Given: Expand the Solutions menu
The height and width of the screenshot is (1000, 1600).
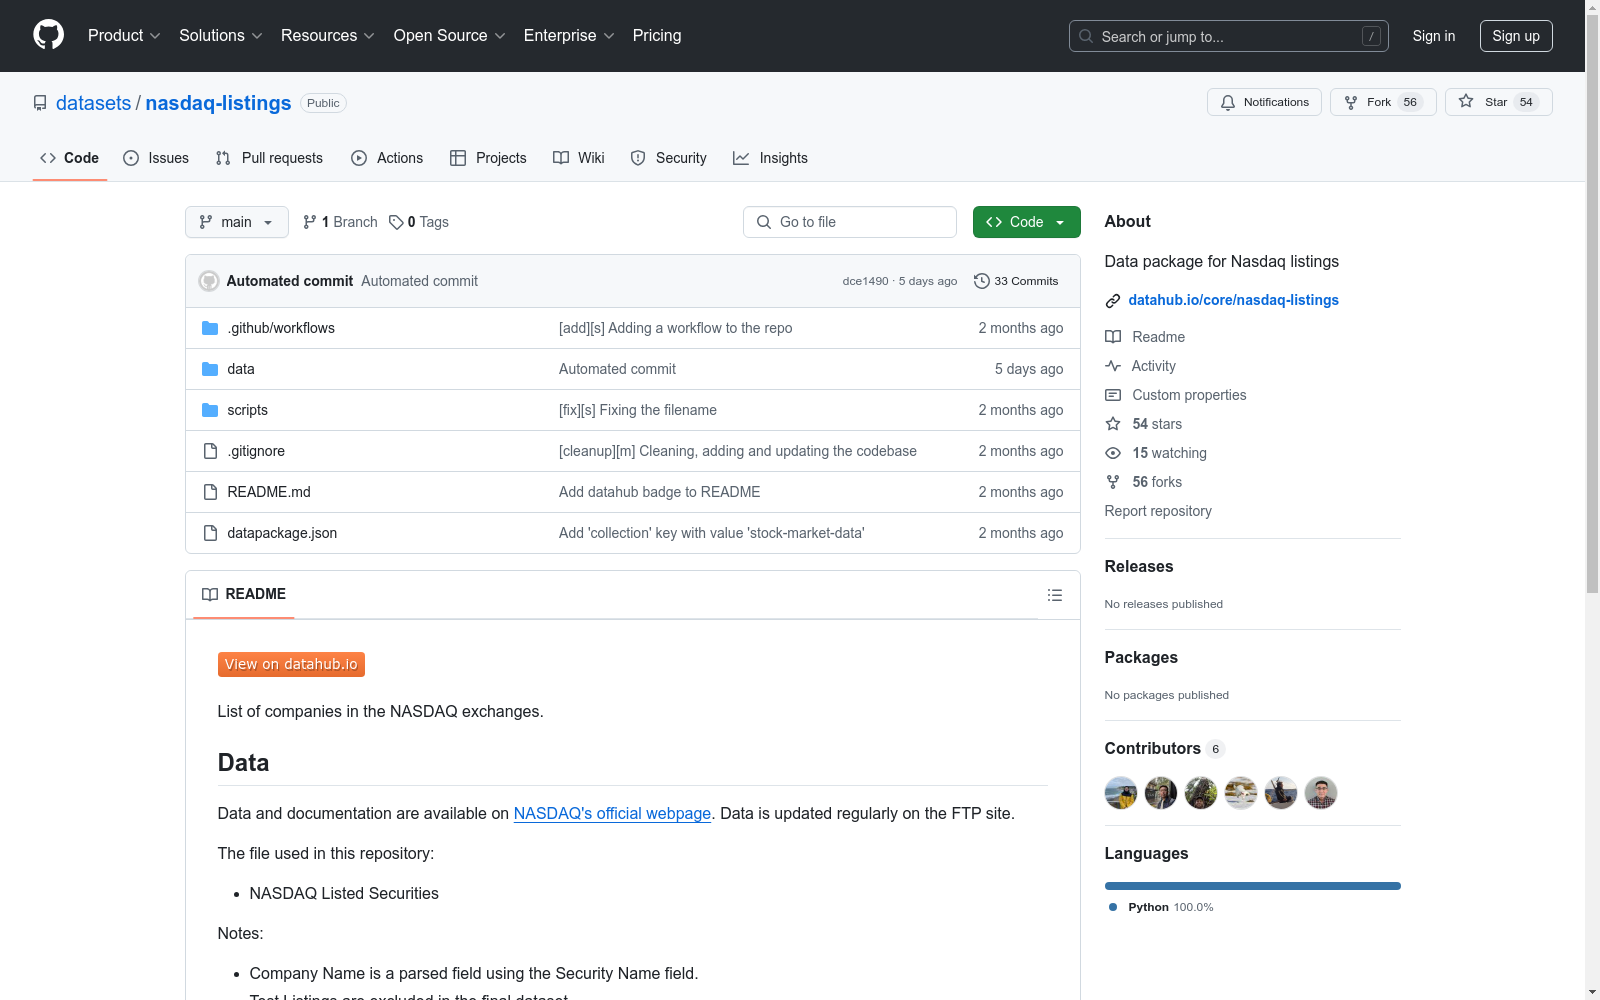Looking at the screenshot, I should coord(221,36).
